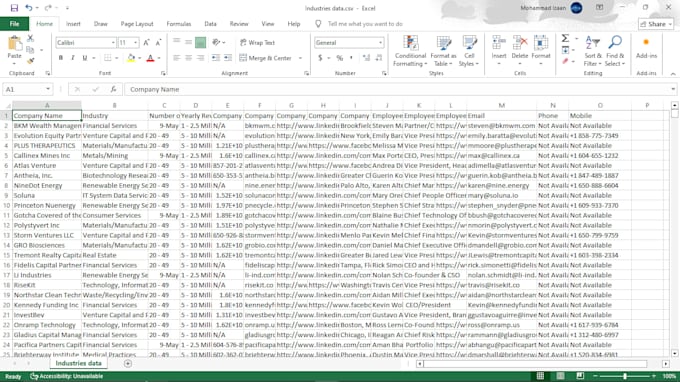Viewport: 680px width, 382px height.
Task: Increase decimal places
Action: pos(366,58)
